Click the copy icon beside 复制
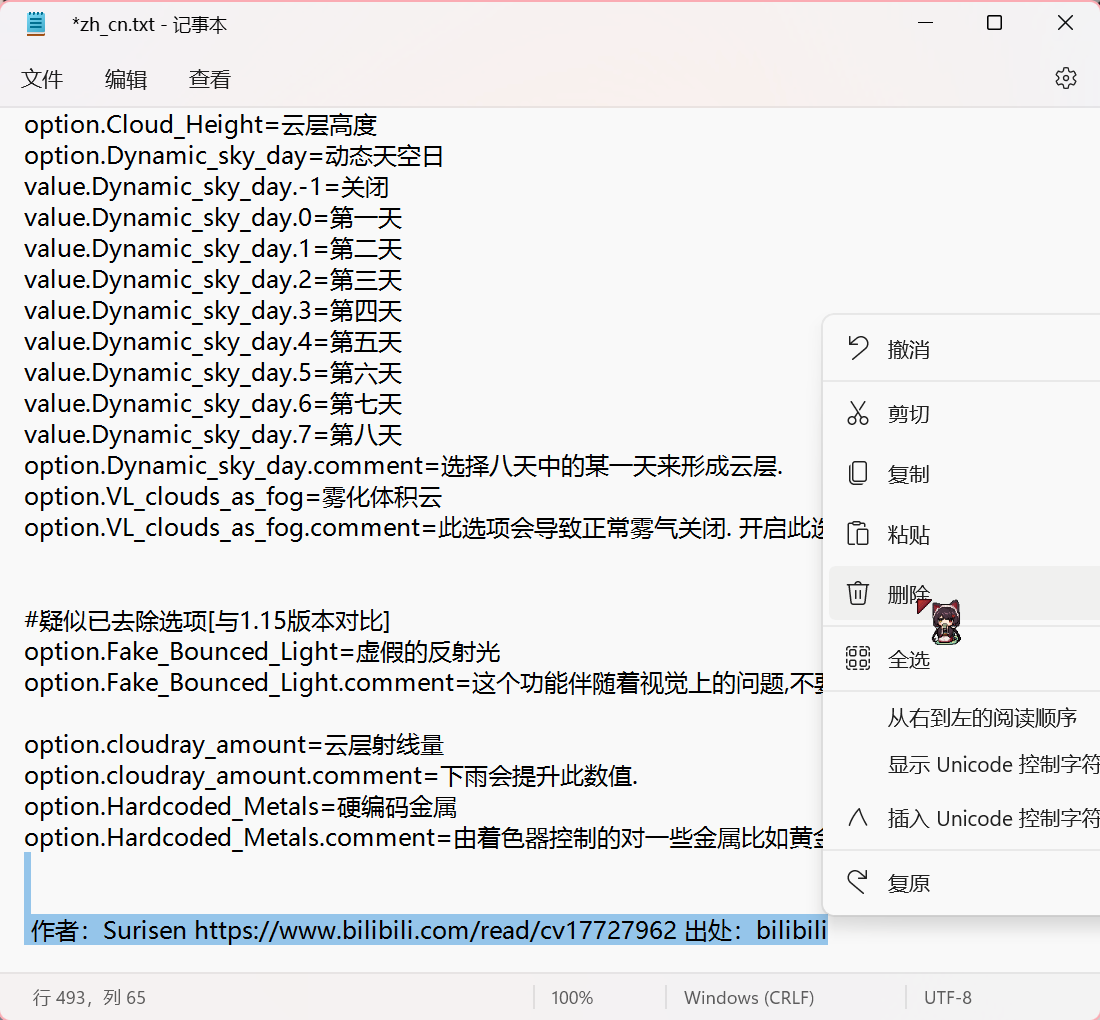The image size is (1100, 1020). tap(858, 474)
